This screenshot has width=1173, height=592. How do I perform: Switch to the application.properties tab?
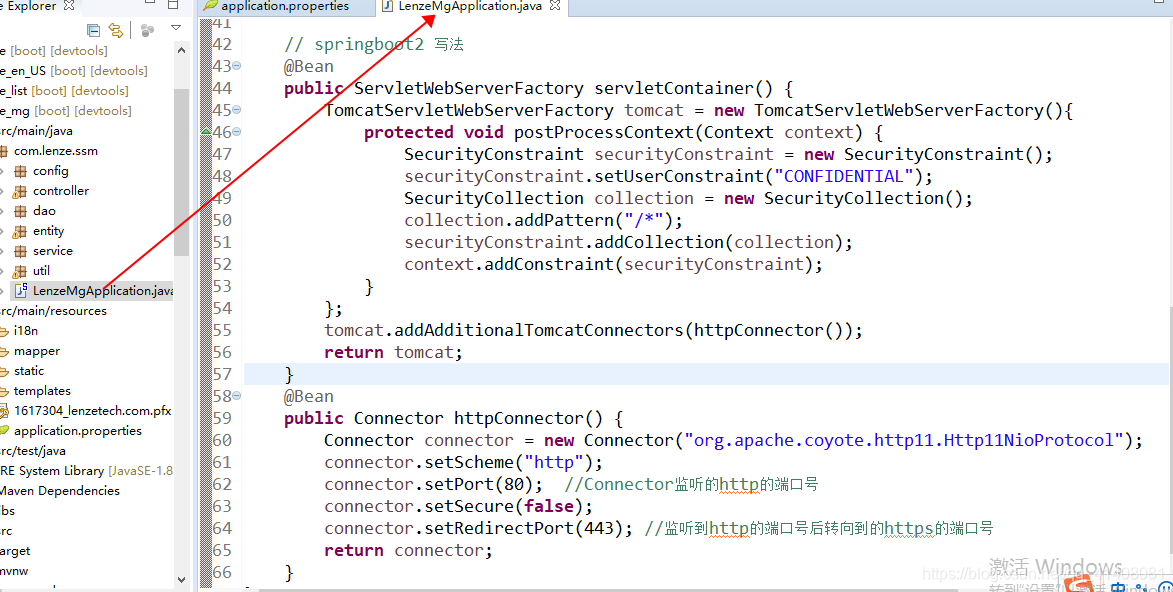pos(285,6)
